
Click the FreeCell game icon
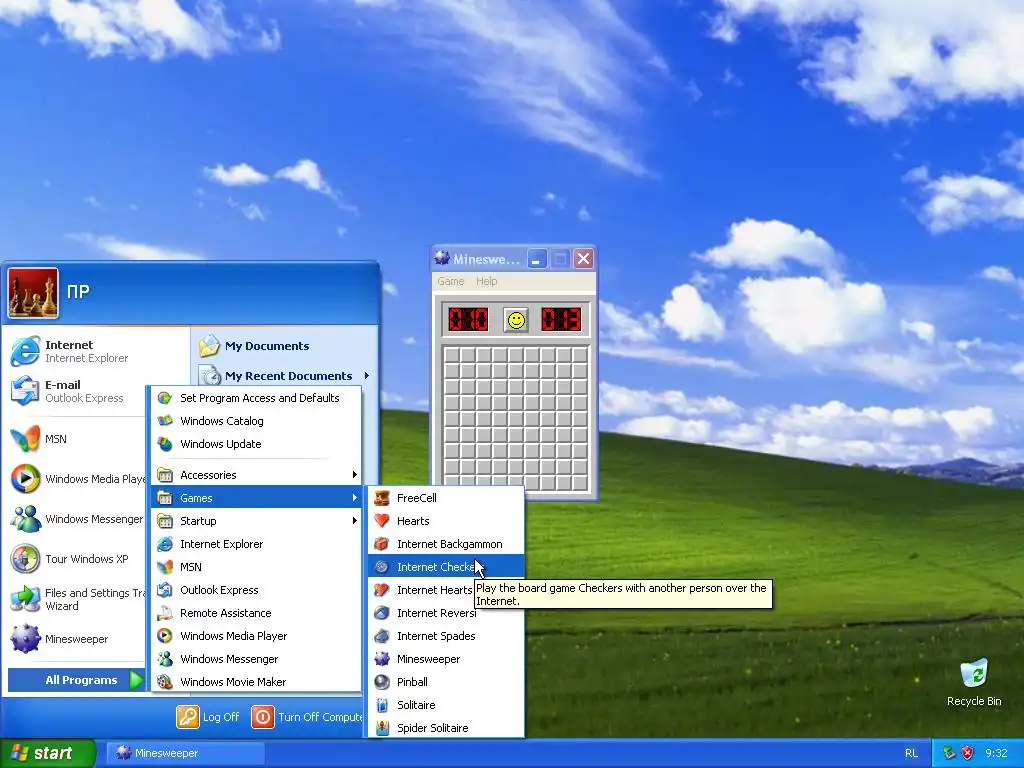pos(382,498)
